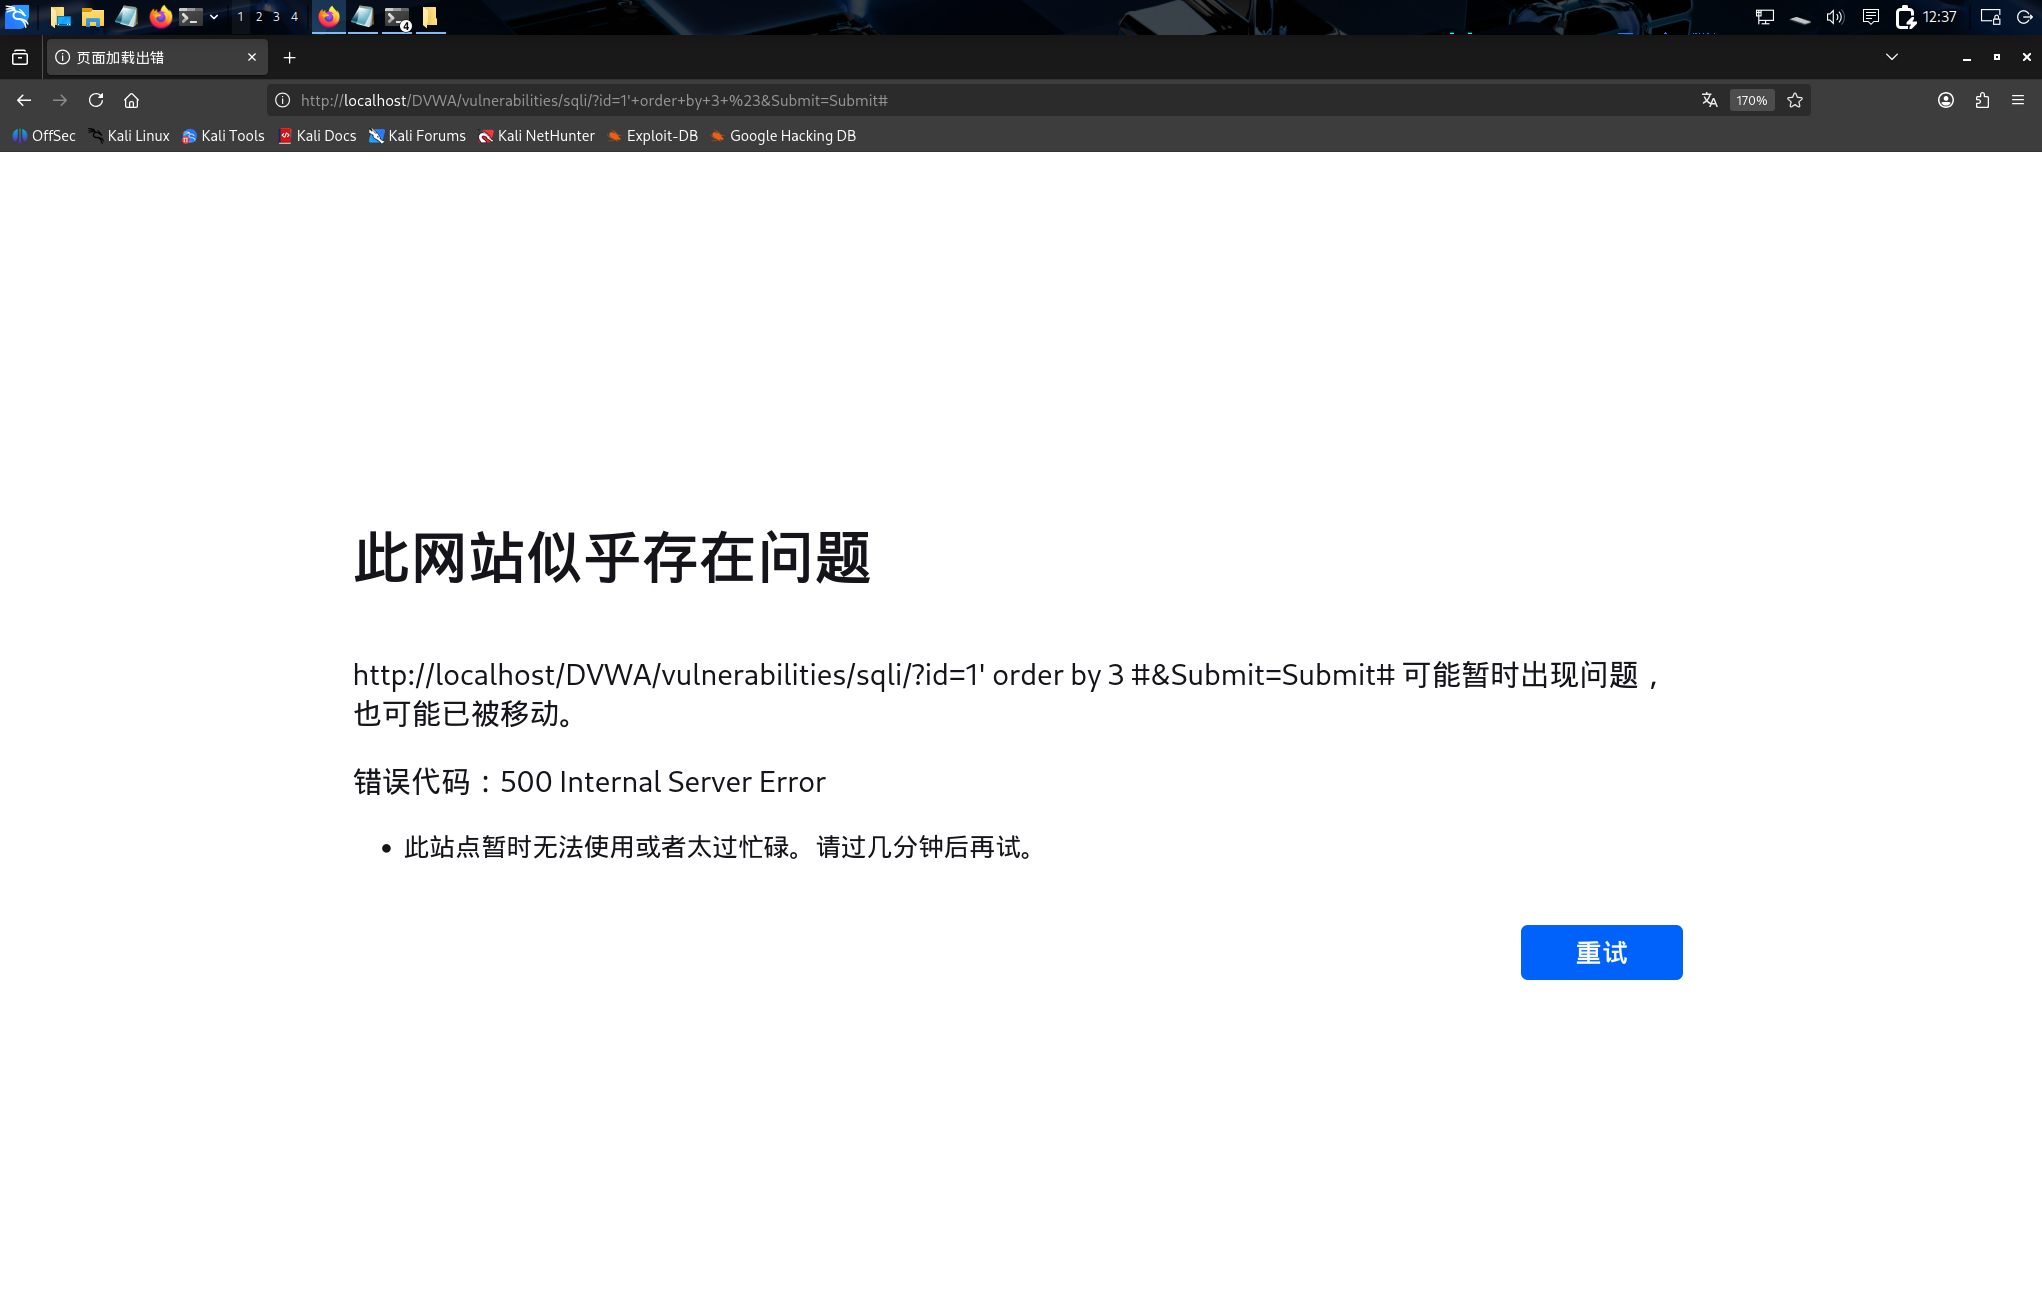Reload the current page
2042x1315 pixels.
click(x=96, y=100)
